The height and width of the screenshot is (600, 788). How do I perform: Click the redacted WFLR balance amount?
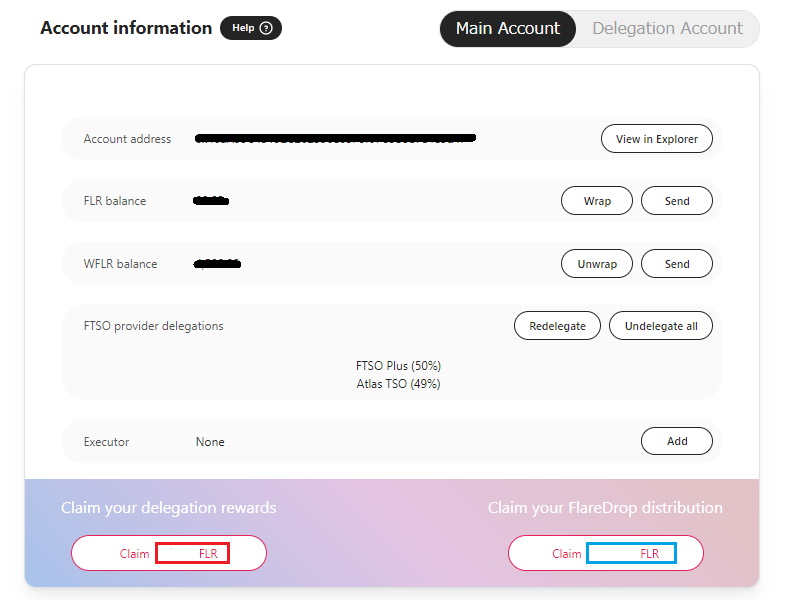click(218, 264)
